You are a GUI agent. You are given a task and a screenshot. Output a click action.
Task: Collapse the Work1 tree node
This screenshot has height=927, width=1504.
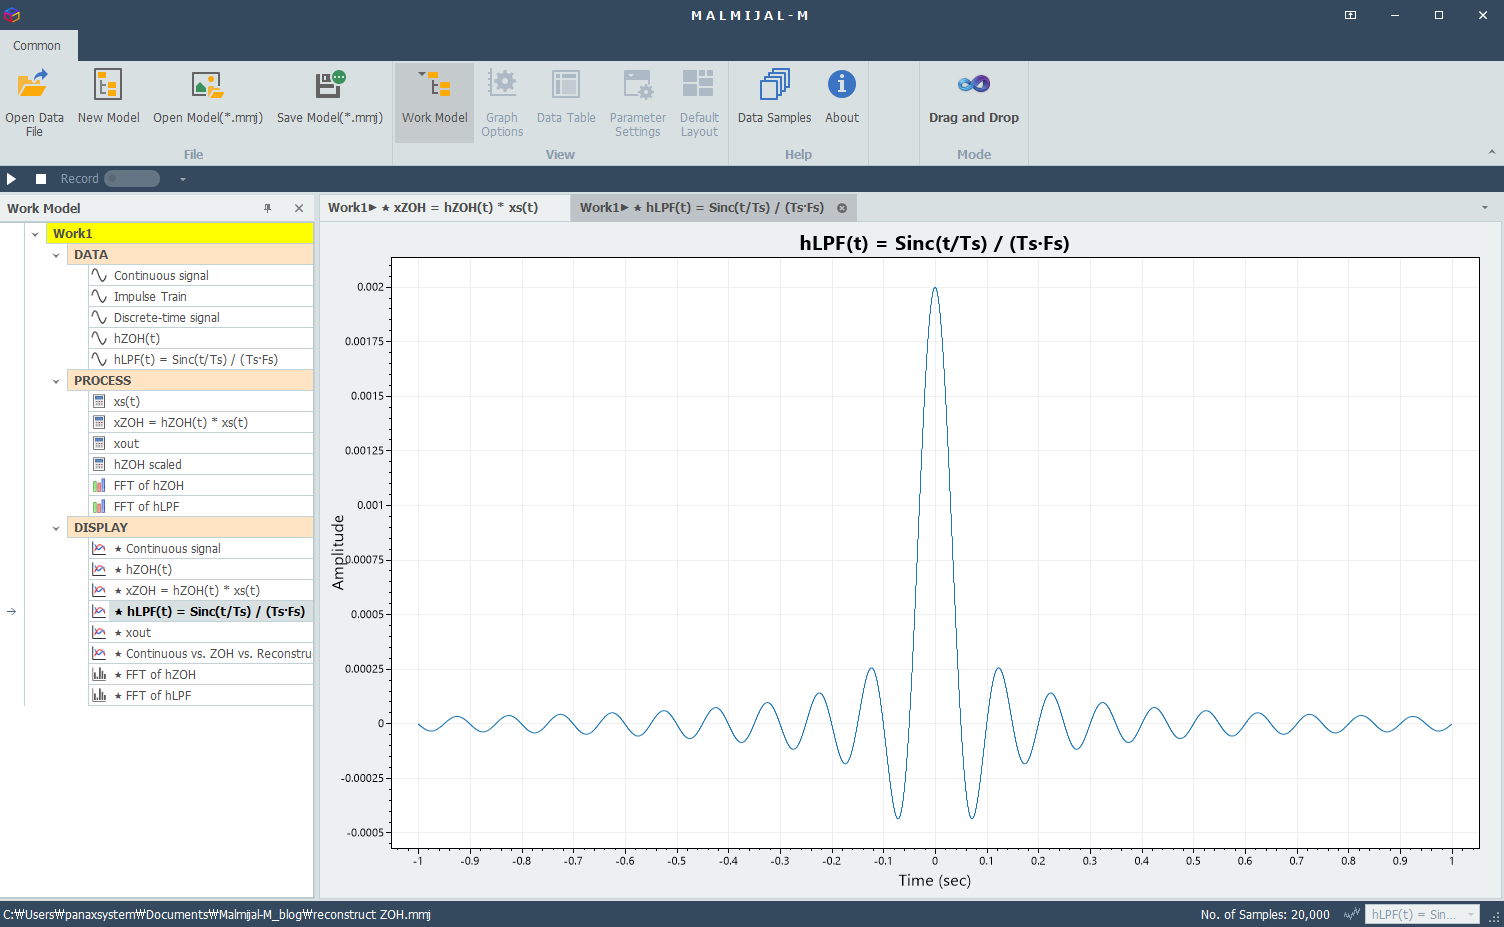pyautogui.click(x=35, y=234)
